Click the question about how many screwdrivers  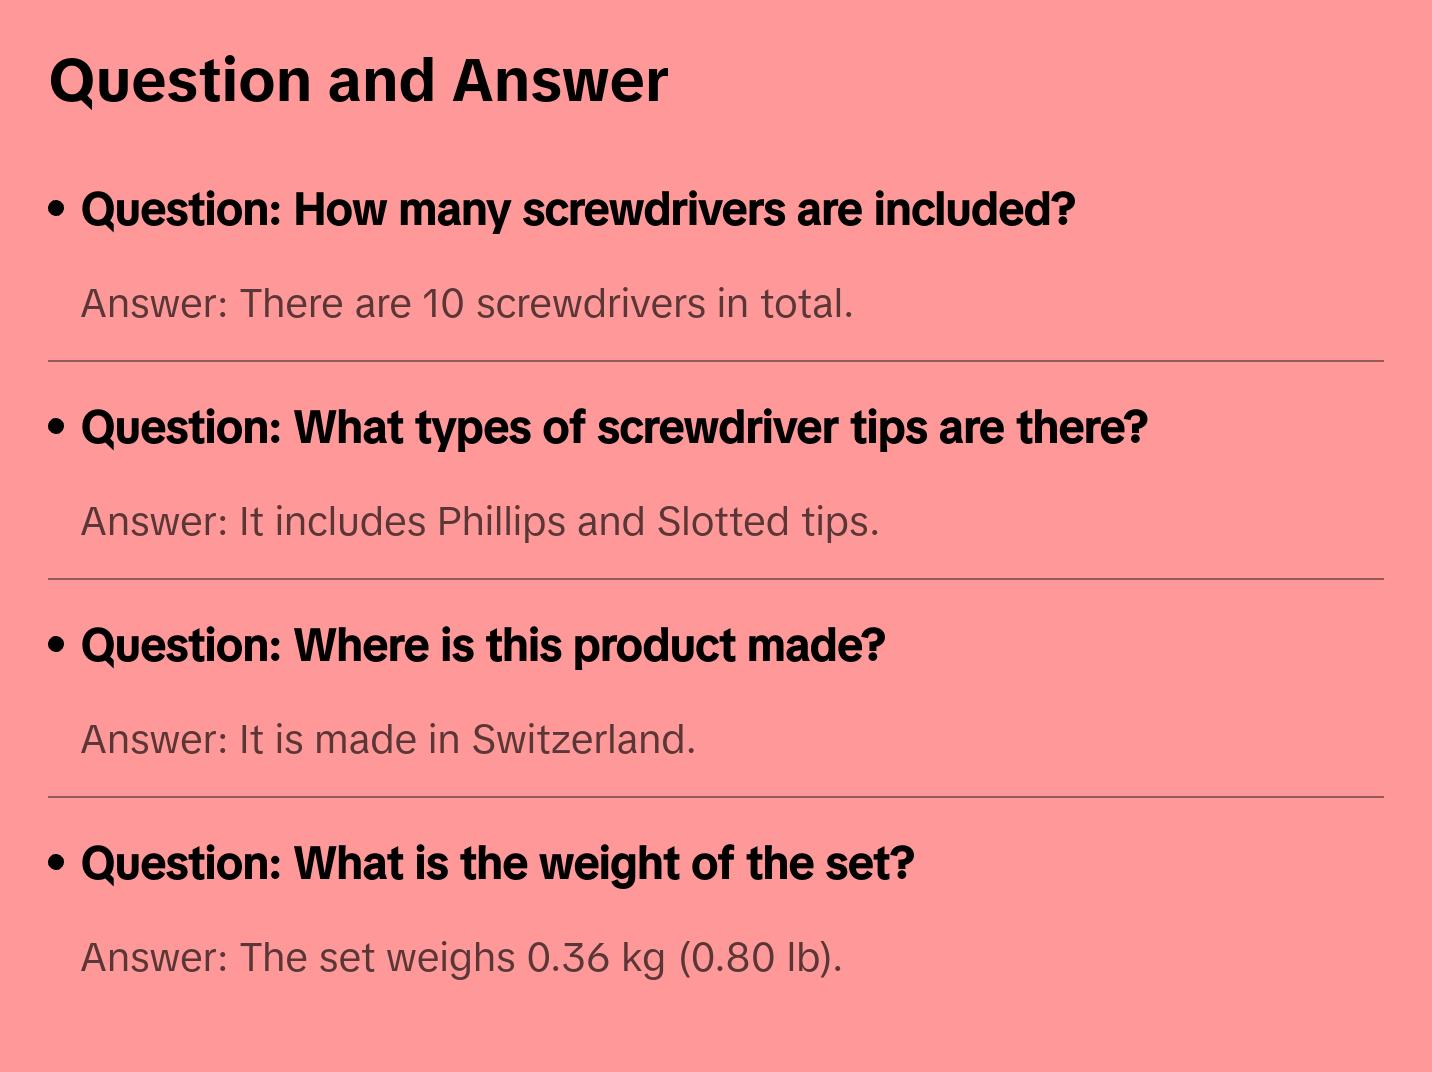[577, 210]
